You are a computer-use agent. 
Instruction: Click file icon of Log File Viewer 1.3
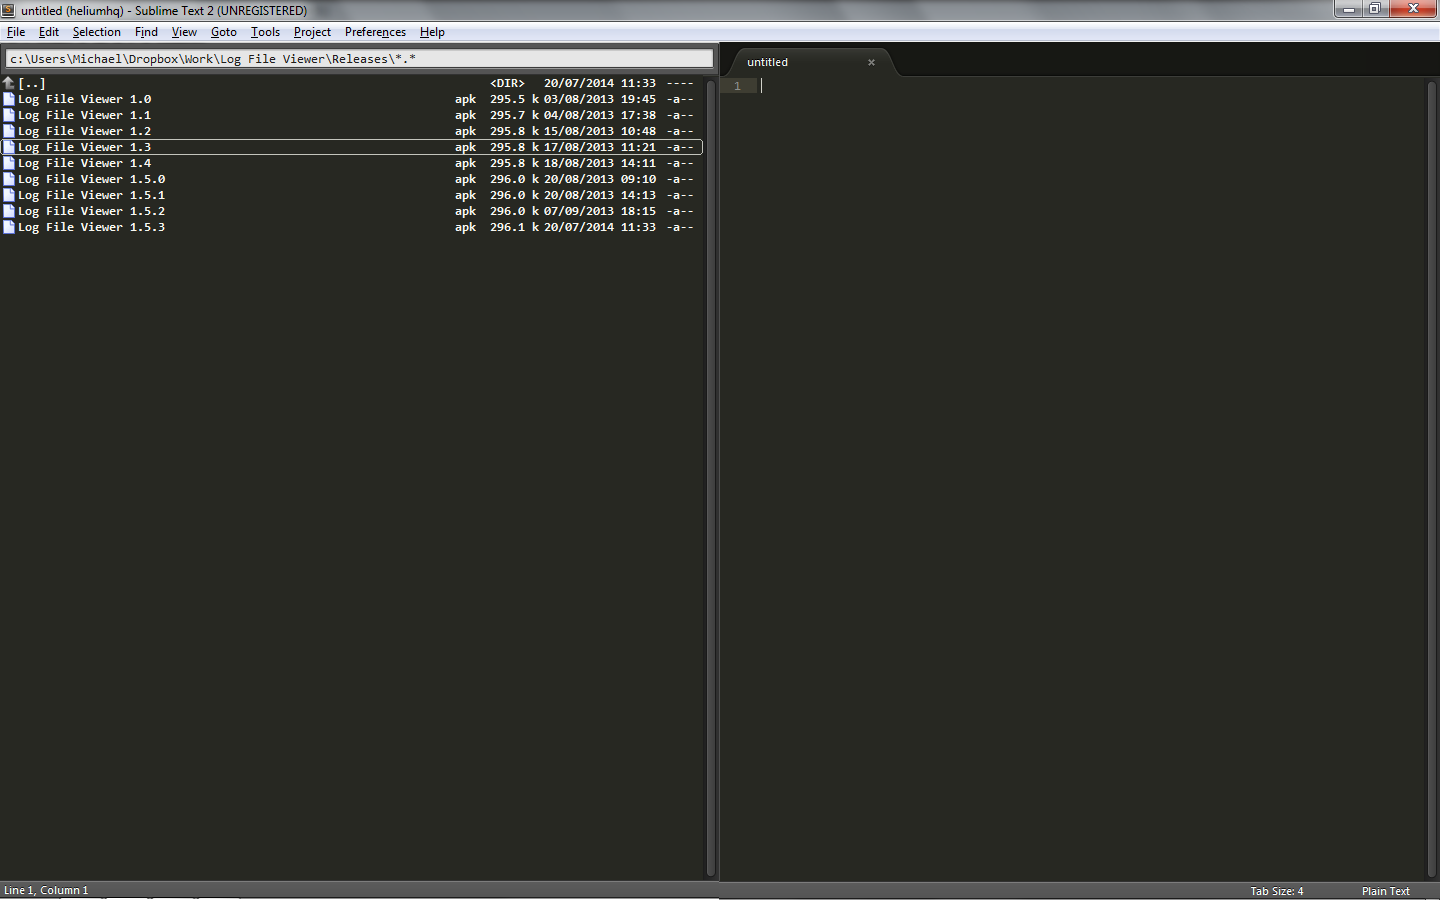9,147
